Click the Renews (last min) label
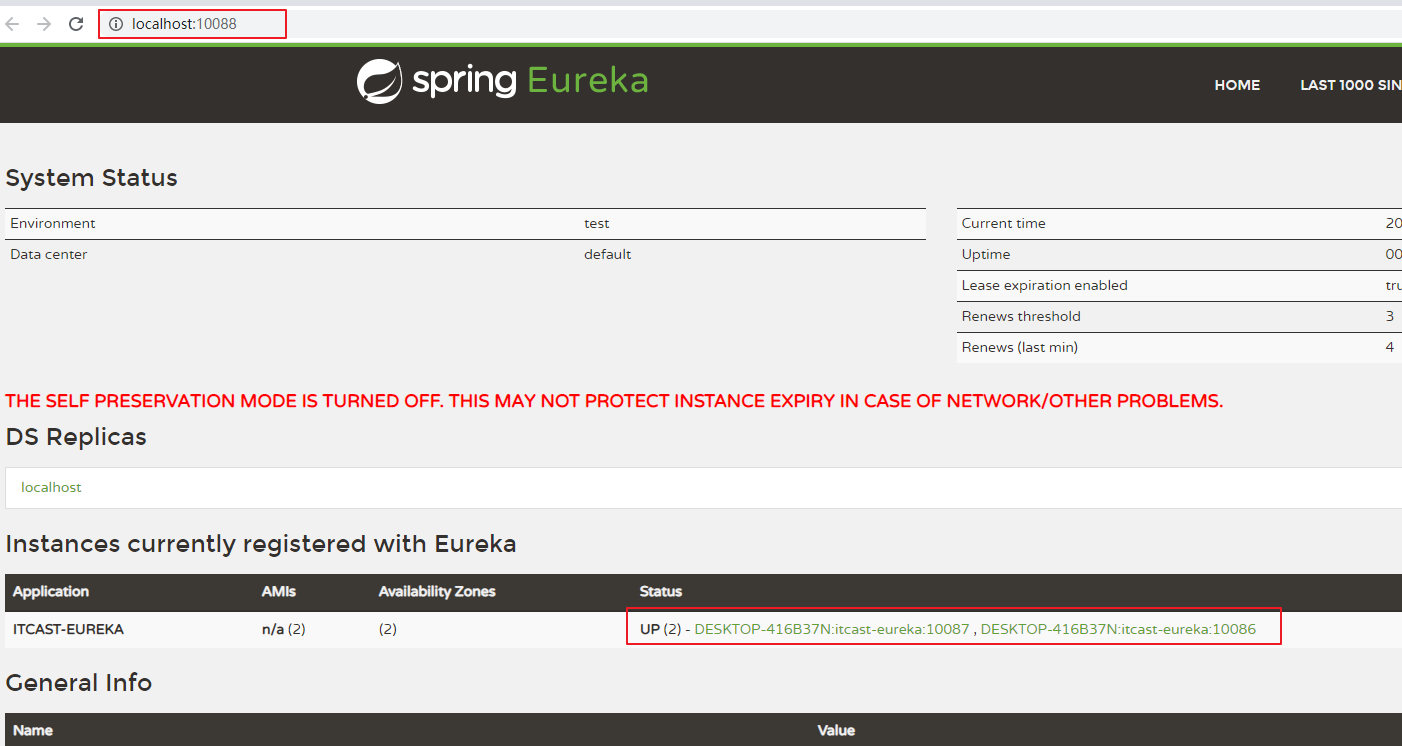Viewport: 1402px width, 746px height. tap(1020, 347)
